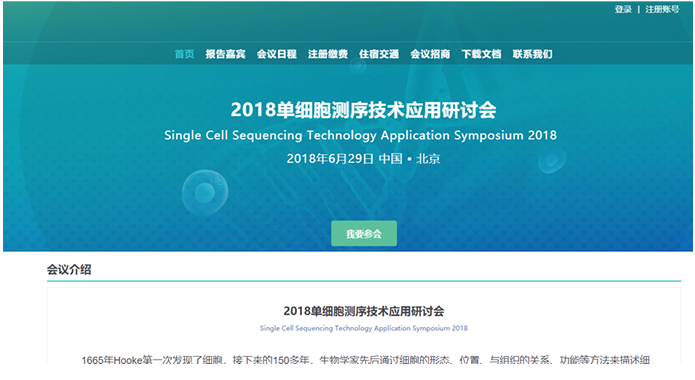Click the 登录 login link
Screen dimensions: 695x380
tap(623, 9)
